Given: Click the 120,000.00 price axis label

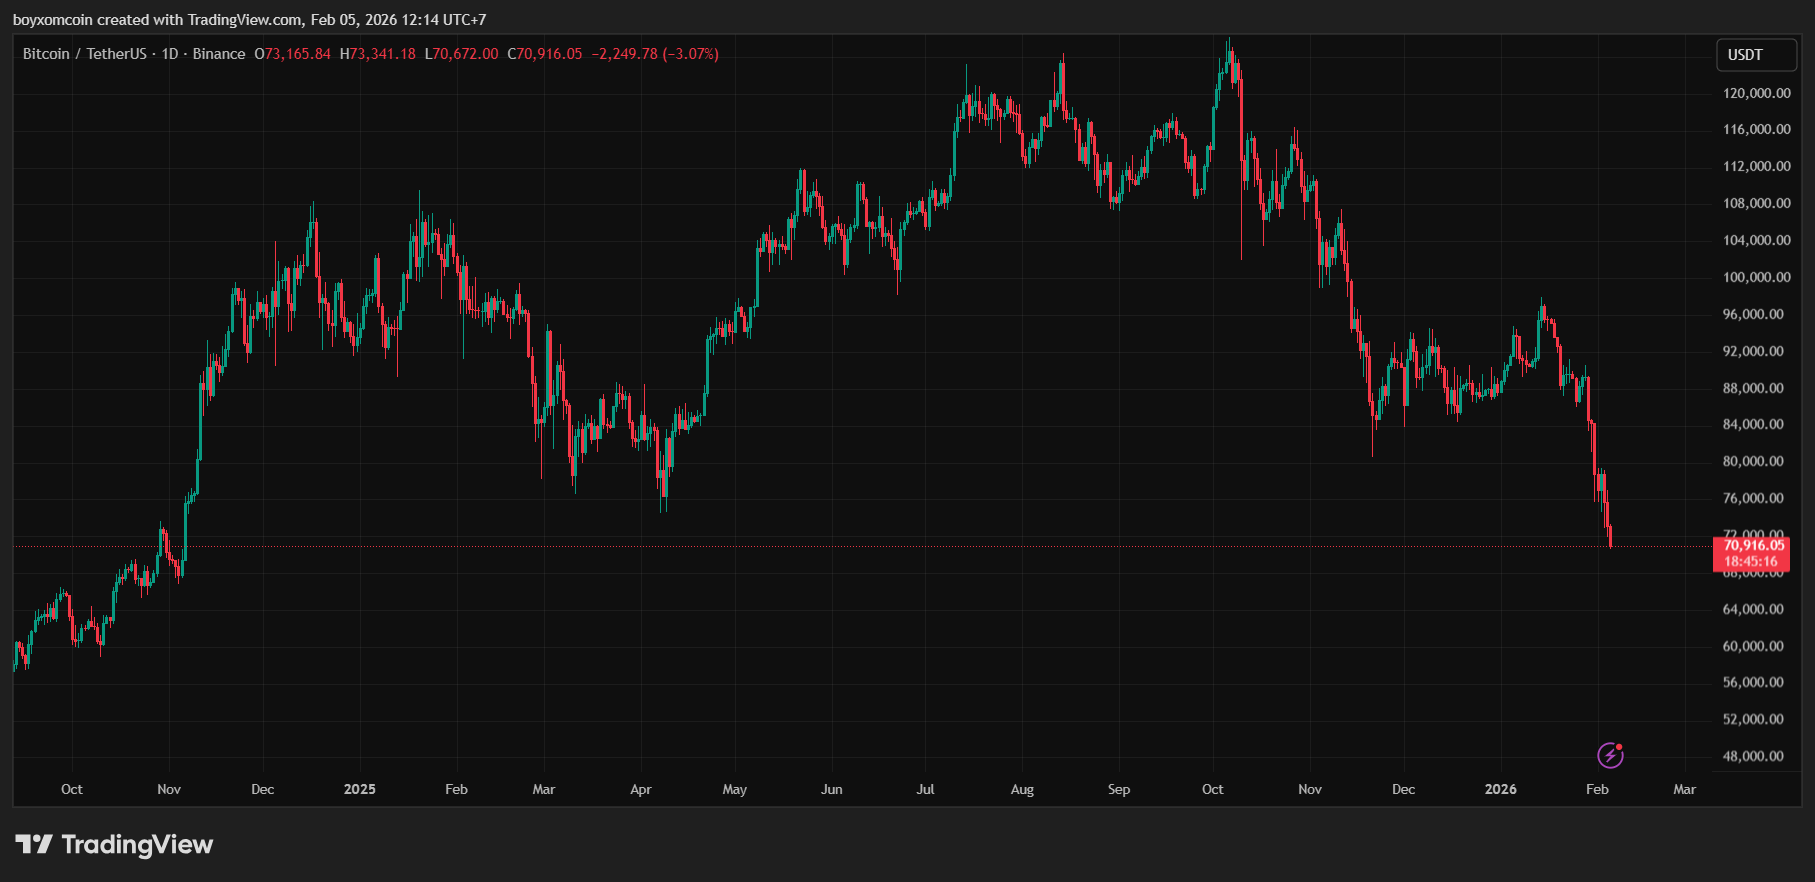Looking at the screenshot, I should point(1752,93).
